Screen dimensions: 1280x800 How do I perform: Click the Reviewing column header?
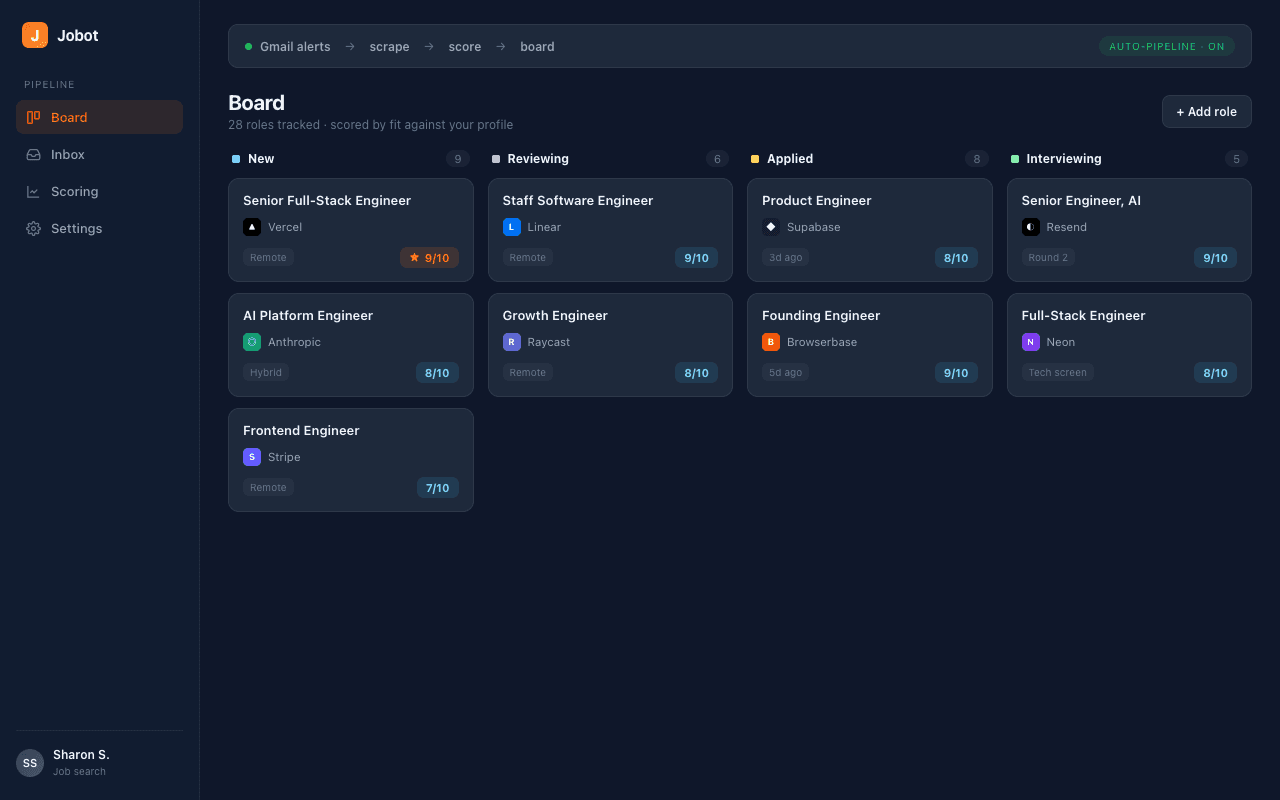click(x=610, y=159)
